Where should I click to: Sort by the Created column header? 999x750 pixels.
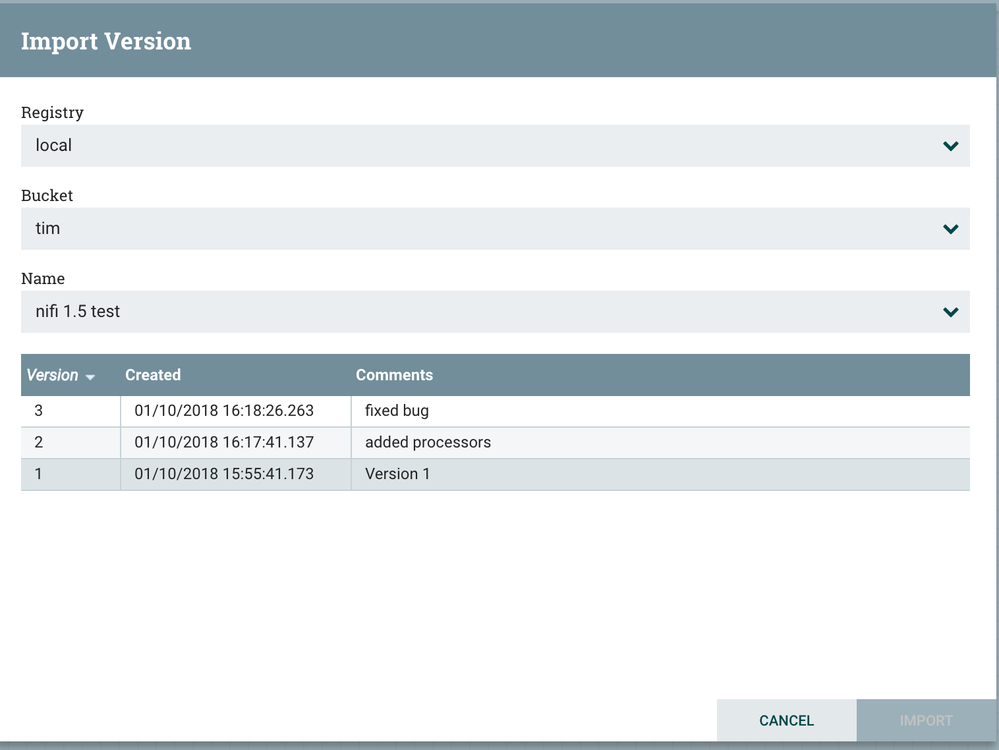click(152, 375)
